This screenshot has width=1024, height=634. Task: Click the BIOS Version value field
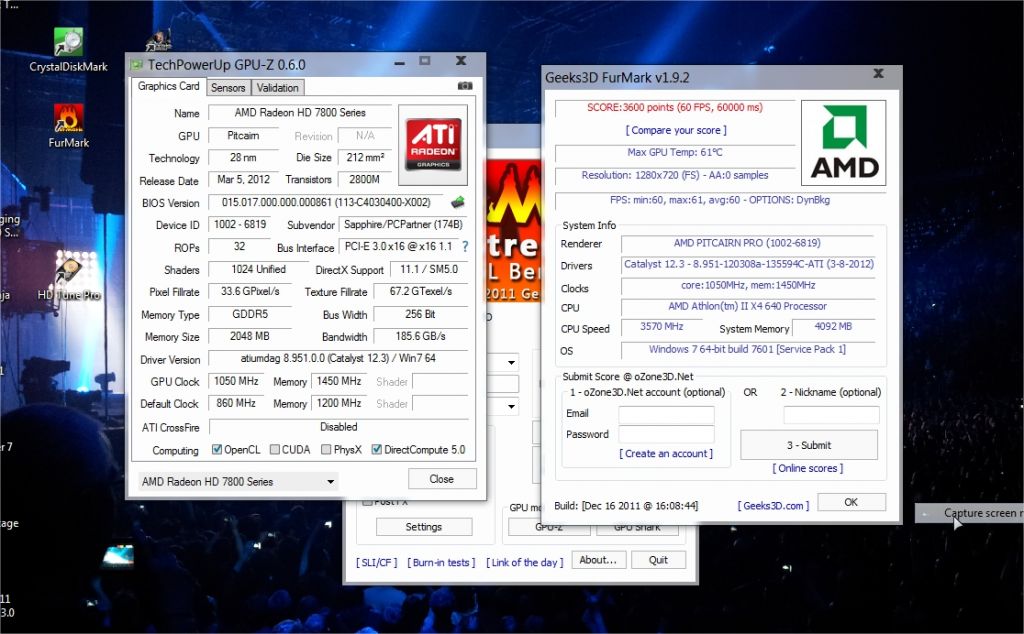[x=326, y=202]
